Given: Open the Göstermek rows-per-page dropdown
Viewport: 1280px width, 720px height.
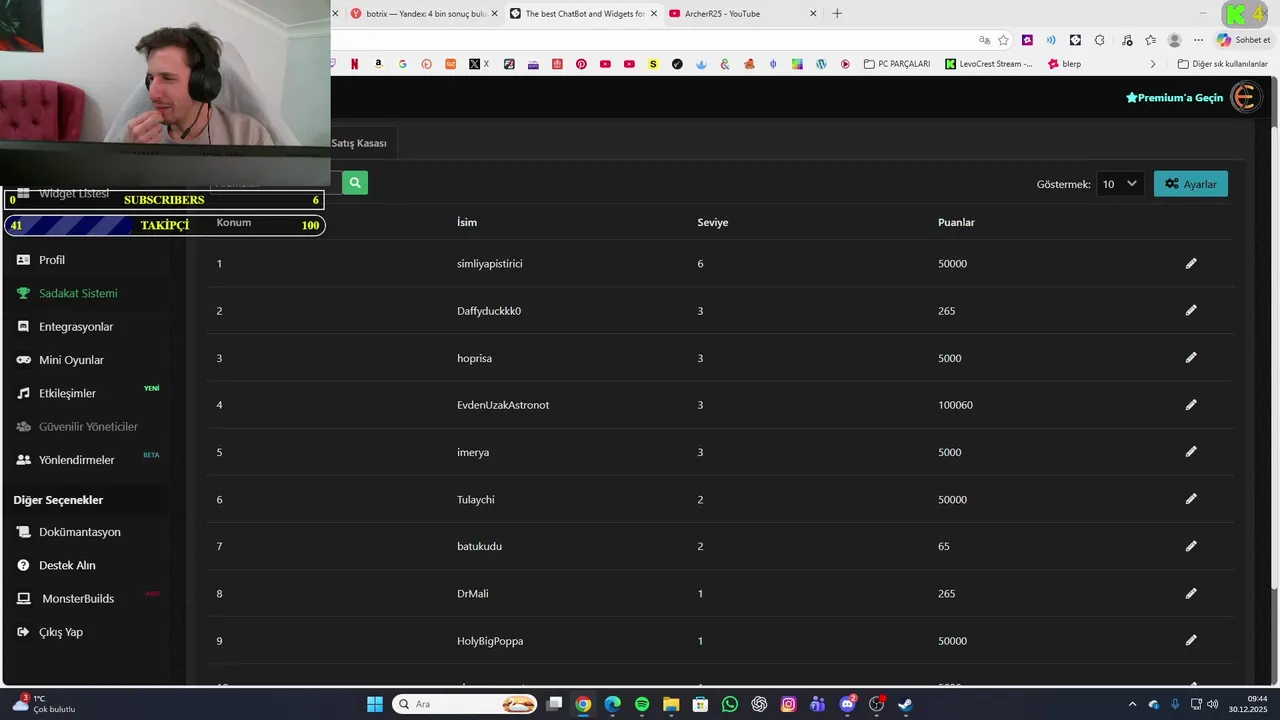Looking at the screenshot, I should point(1120,184).
